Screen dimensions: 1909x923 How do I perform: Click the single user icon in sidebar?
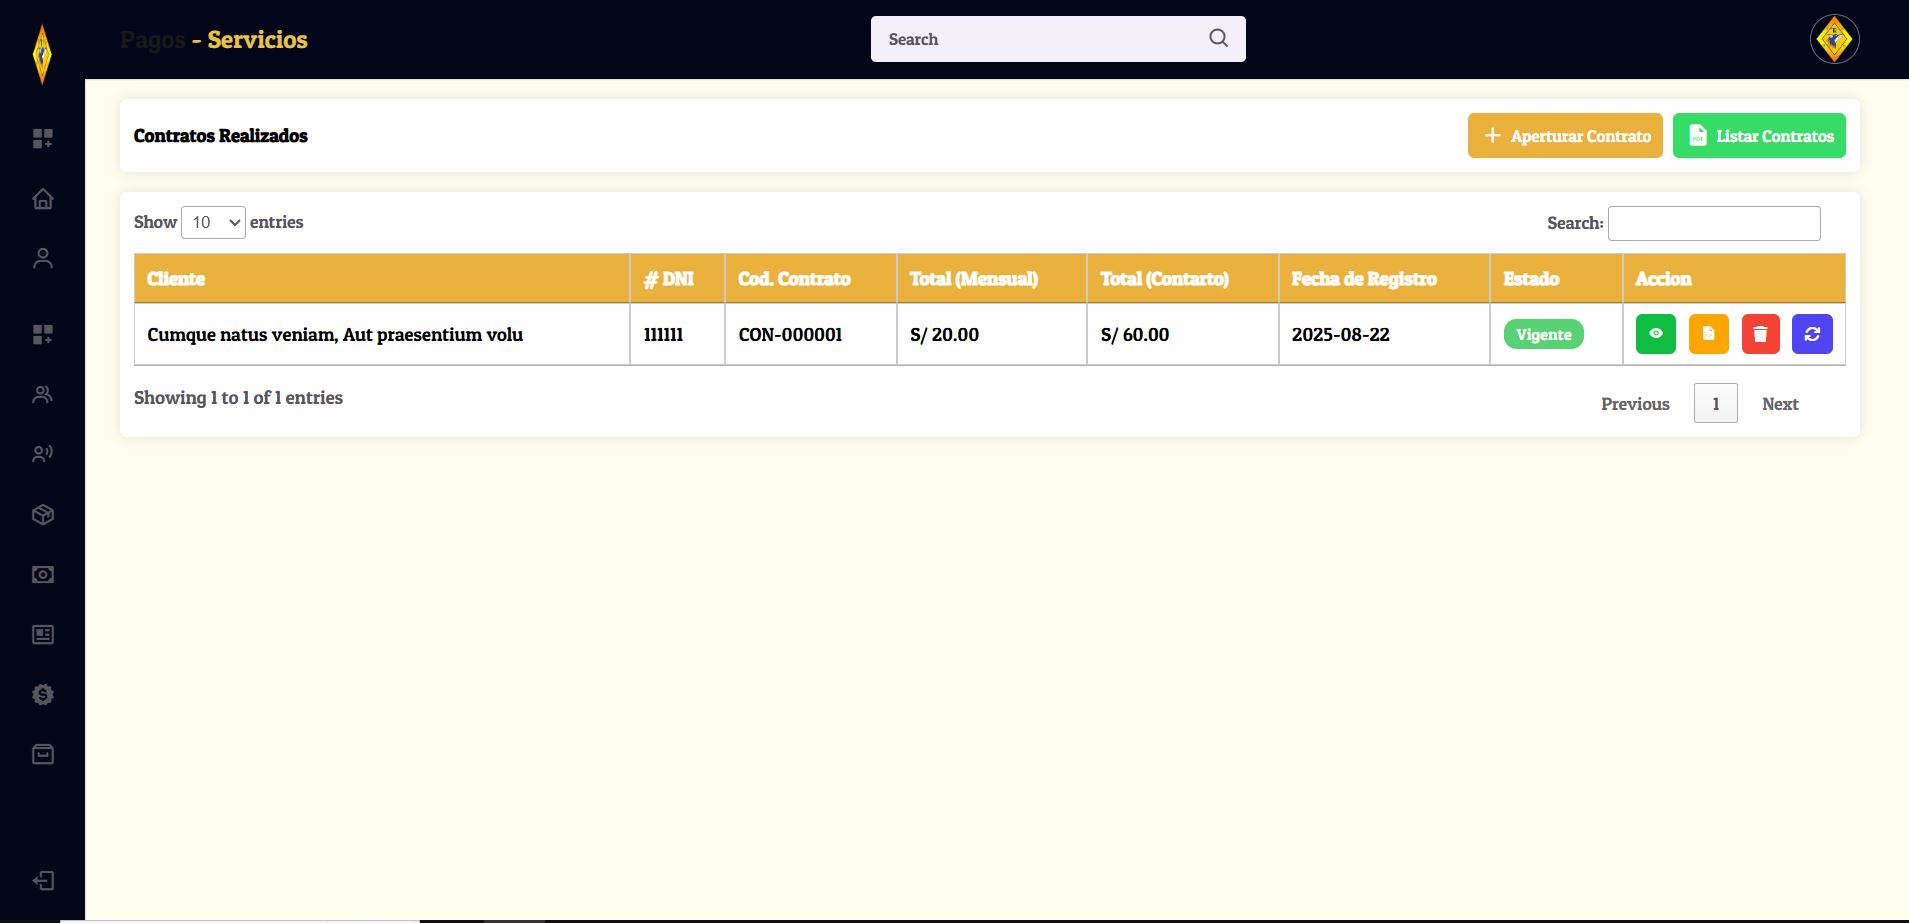click(x=43, y=259)
